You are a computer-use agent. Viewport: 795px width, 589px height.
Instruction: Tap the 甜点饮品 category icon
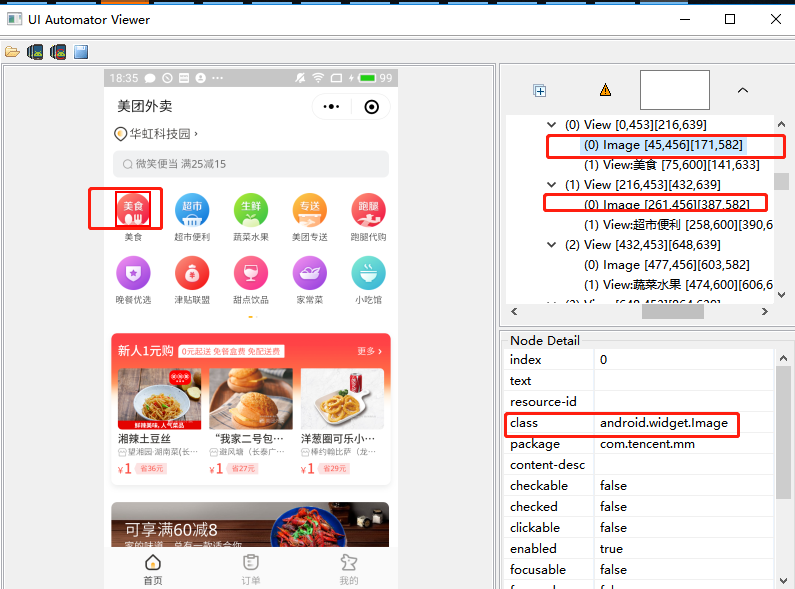[251, 273]
